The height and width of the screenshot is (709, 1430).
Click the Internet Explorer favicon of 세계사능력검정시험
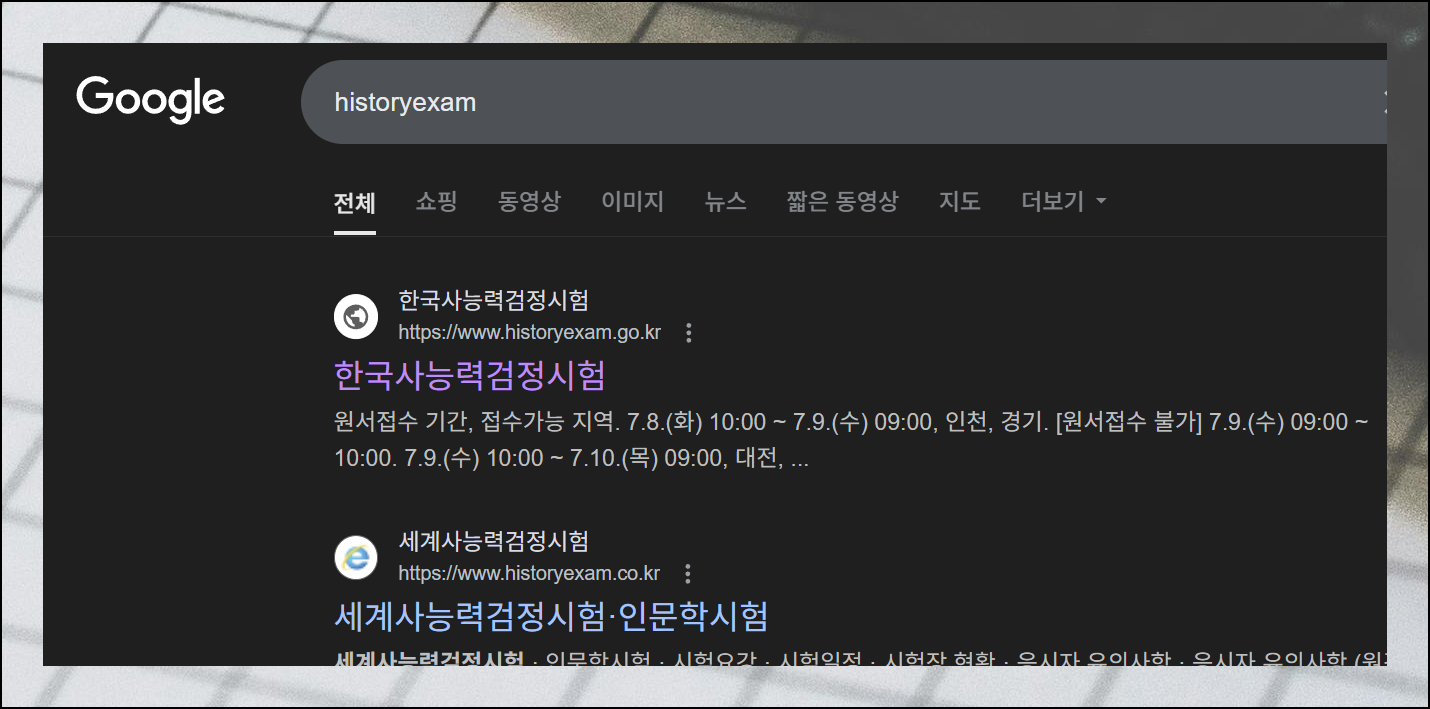[x=356, y=557]
